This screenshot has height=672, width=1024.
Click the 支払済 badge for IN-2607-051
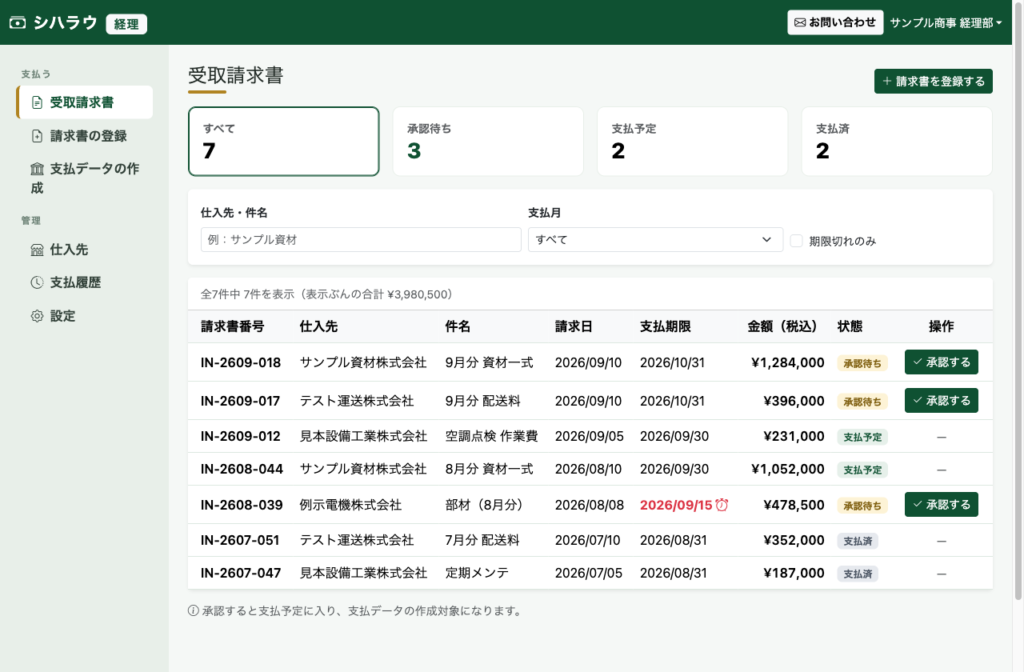[857, 541]
